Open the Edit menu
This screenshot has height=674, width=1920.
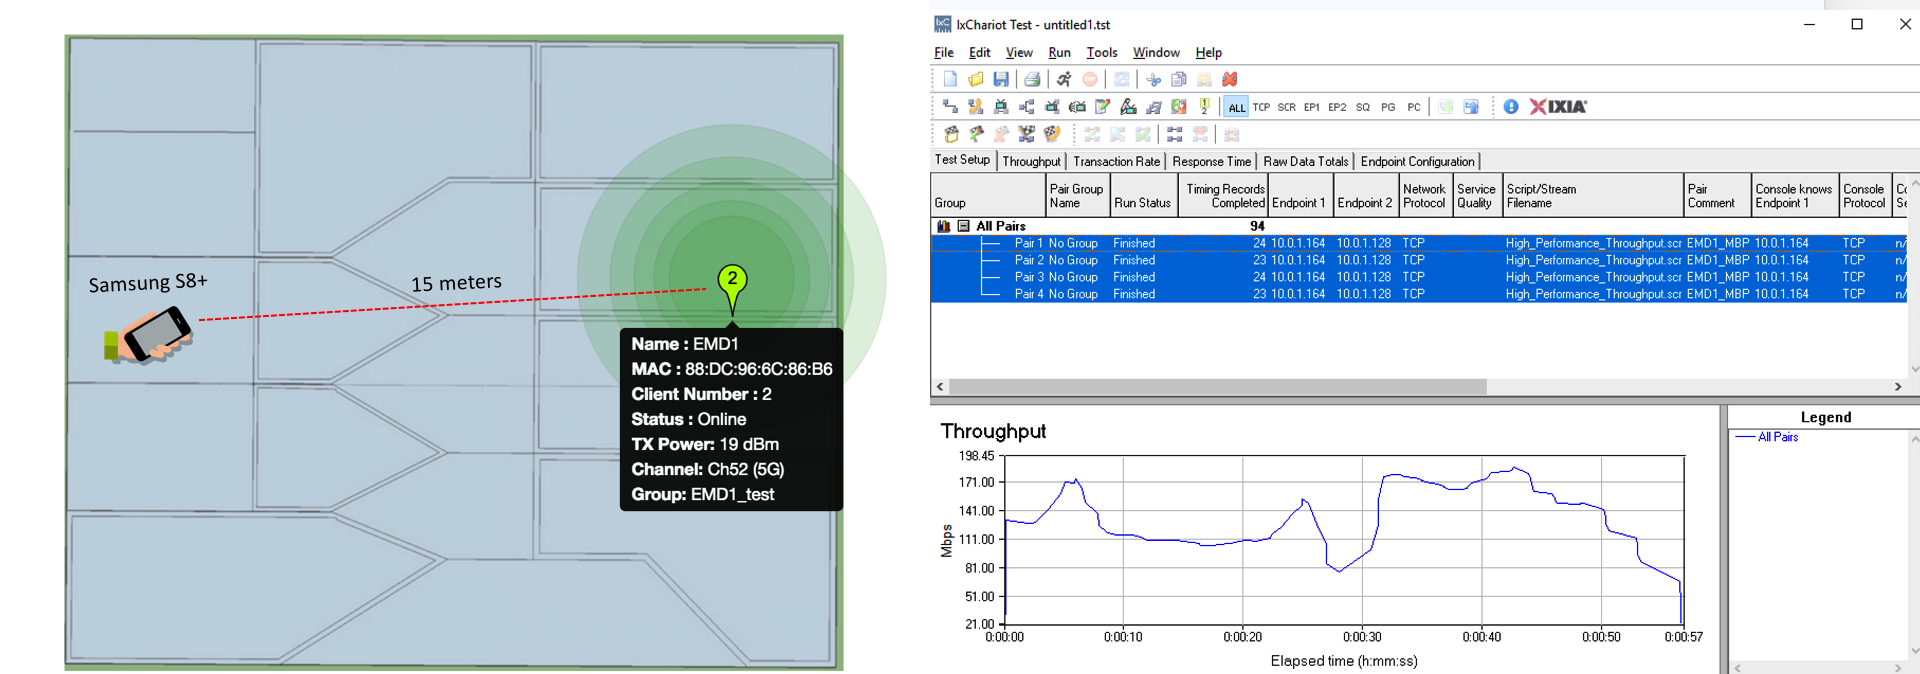[x=980, y=53]
